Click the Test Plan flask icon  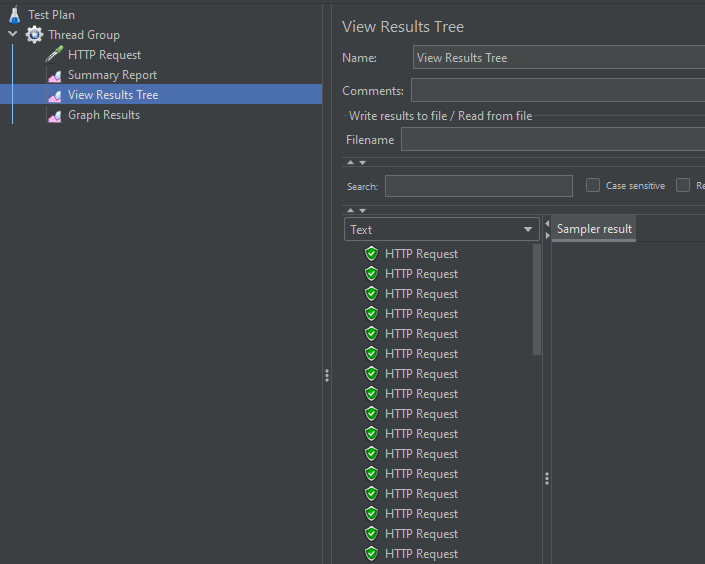pos(15,14)
